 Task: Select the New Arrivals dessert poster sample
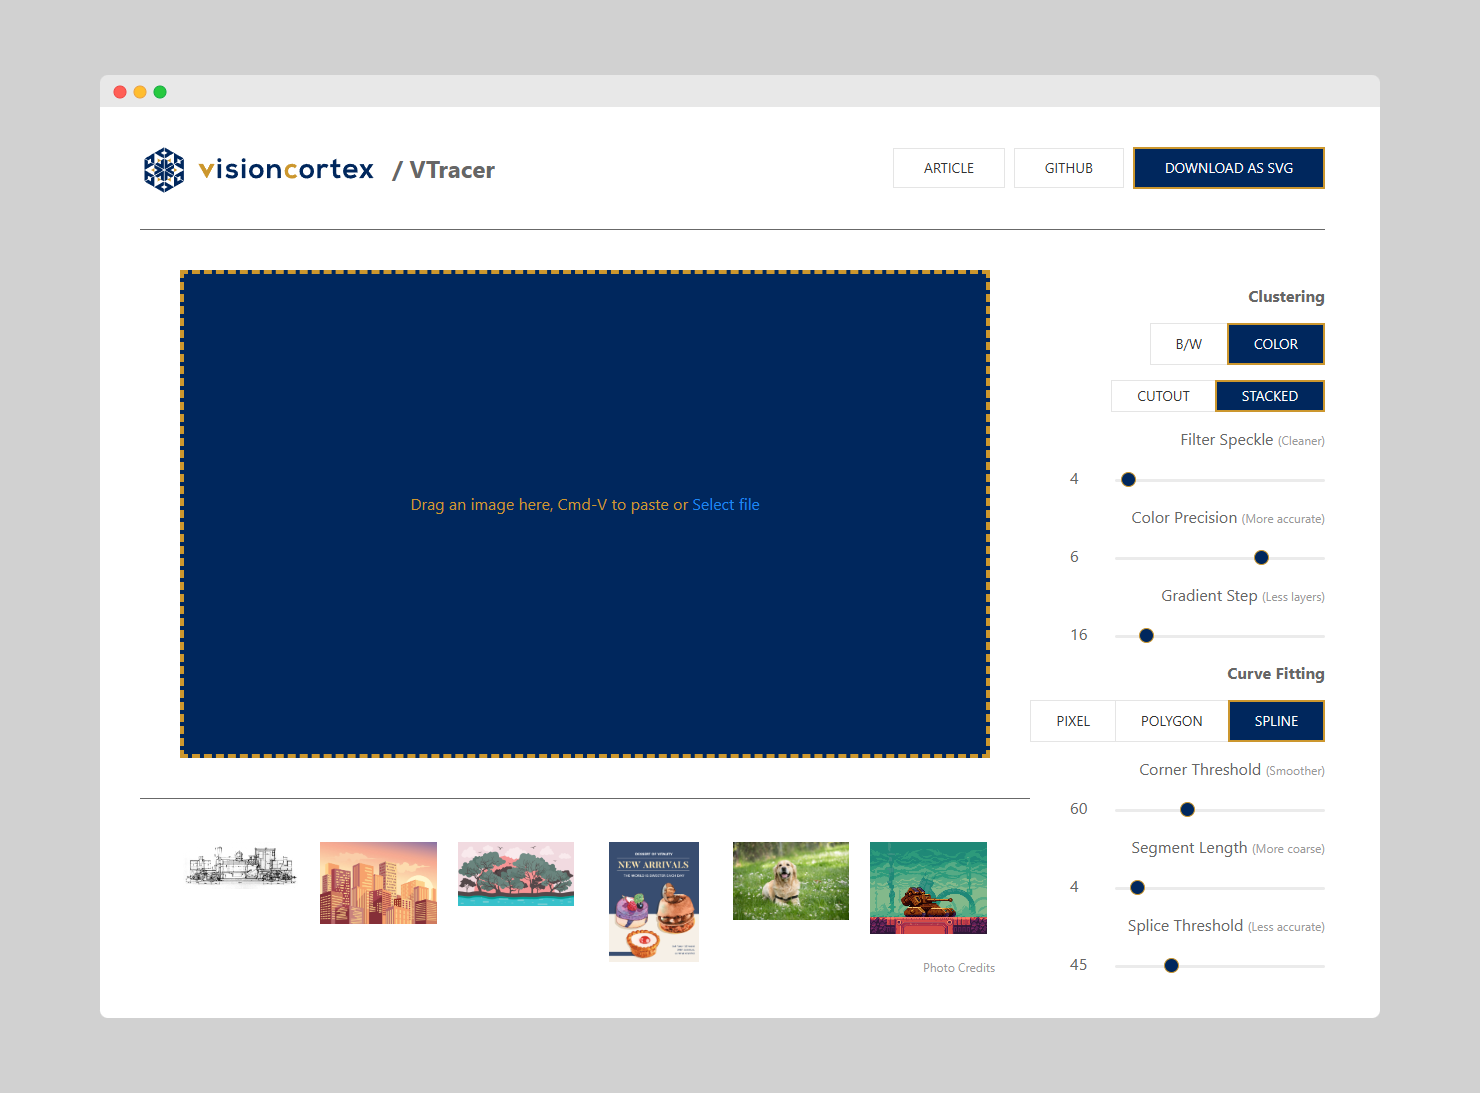(x=654, y=900)
